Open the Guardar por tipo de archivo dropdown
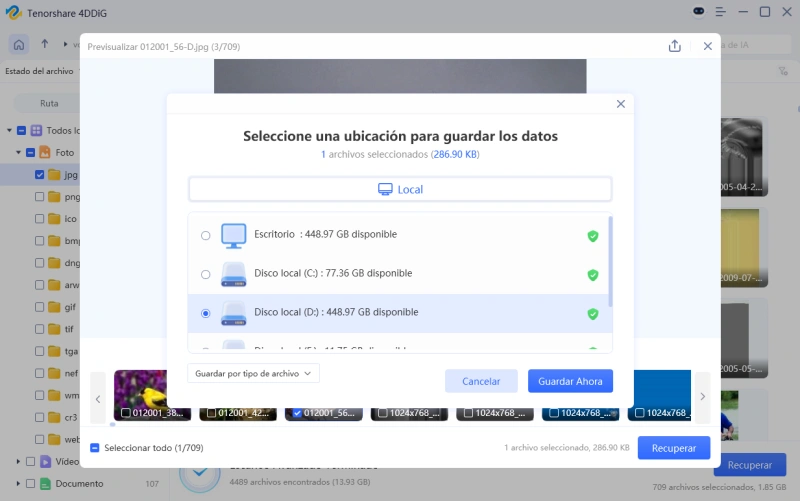 [253, 373]
